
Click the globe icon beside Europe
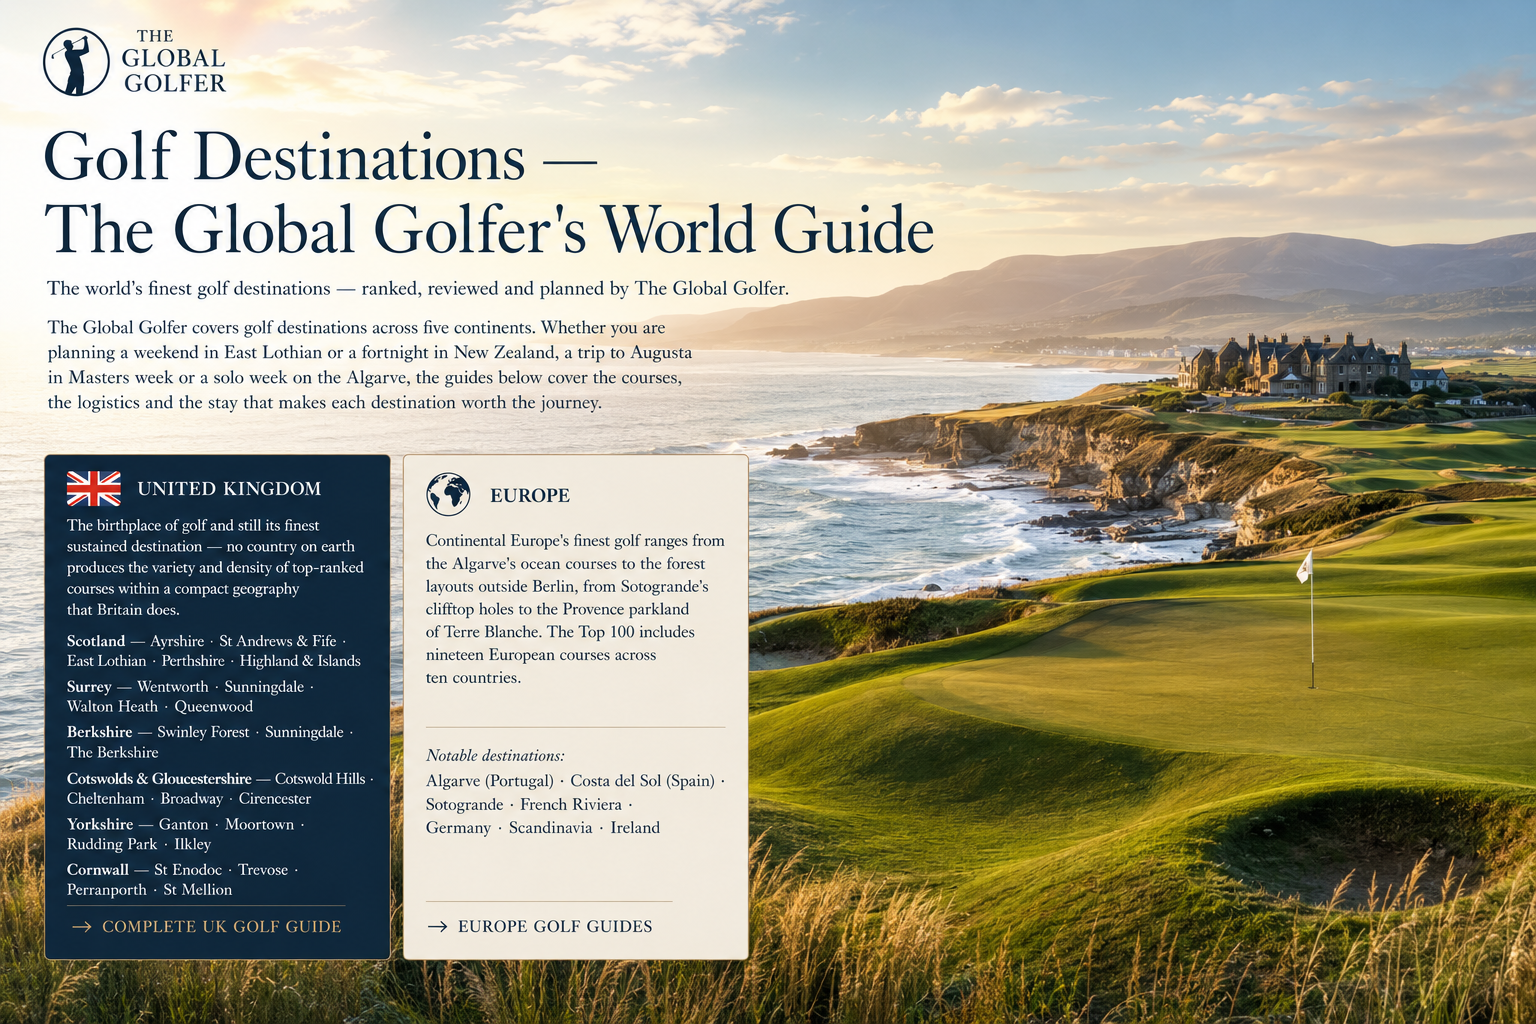pyautogui.click(x=448, y=495)
